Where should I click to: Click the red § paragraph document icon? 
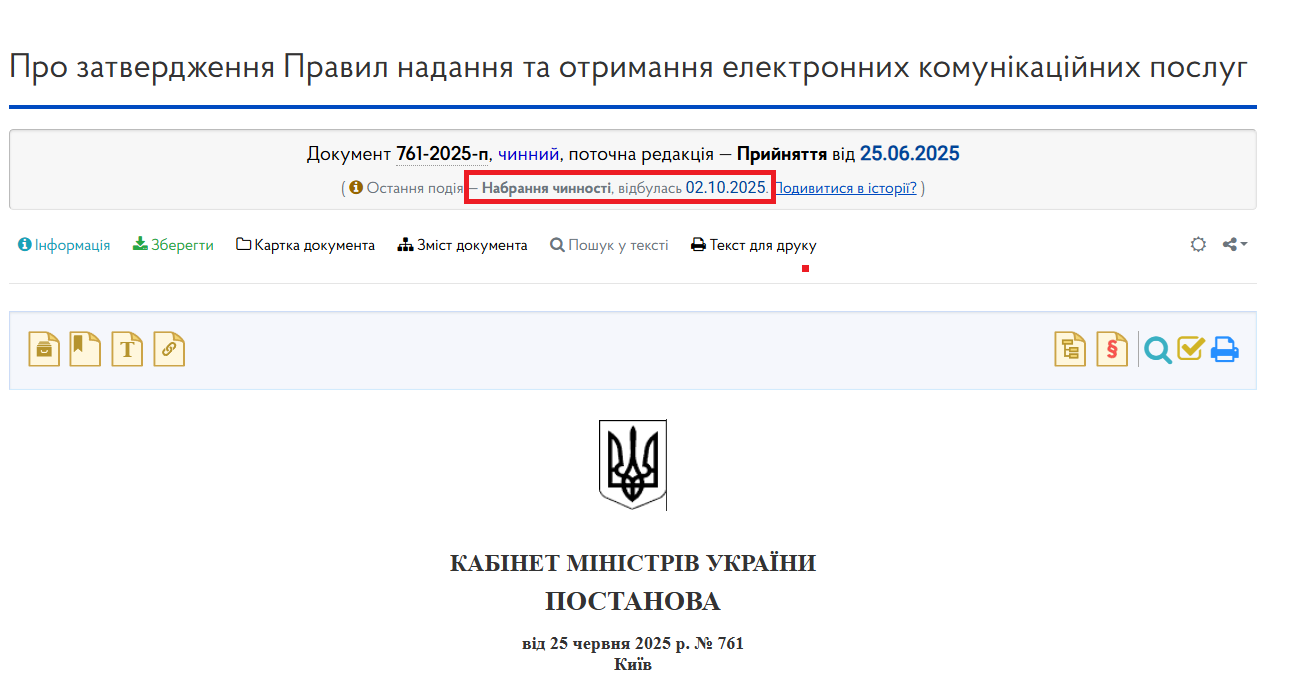[x=1113, y=349]
